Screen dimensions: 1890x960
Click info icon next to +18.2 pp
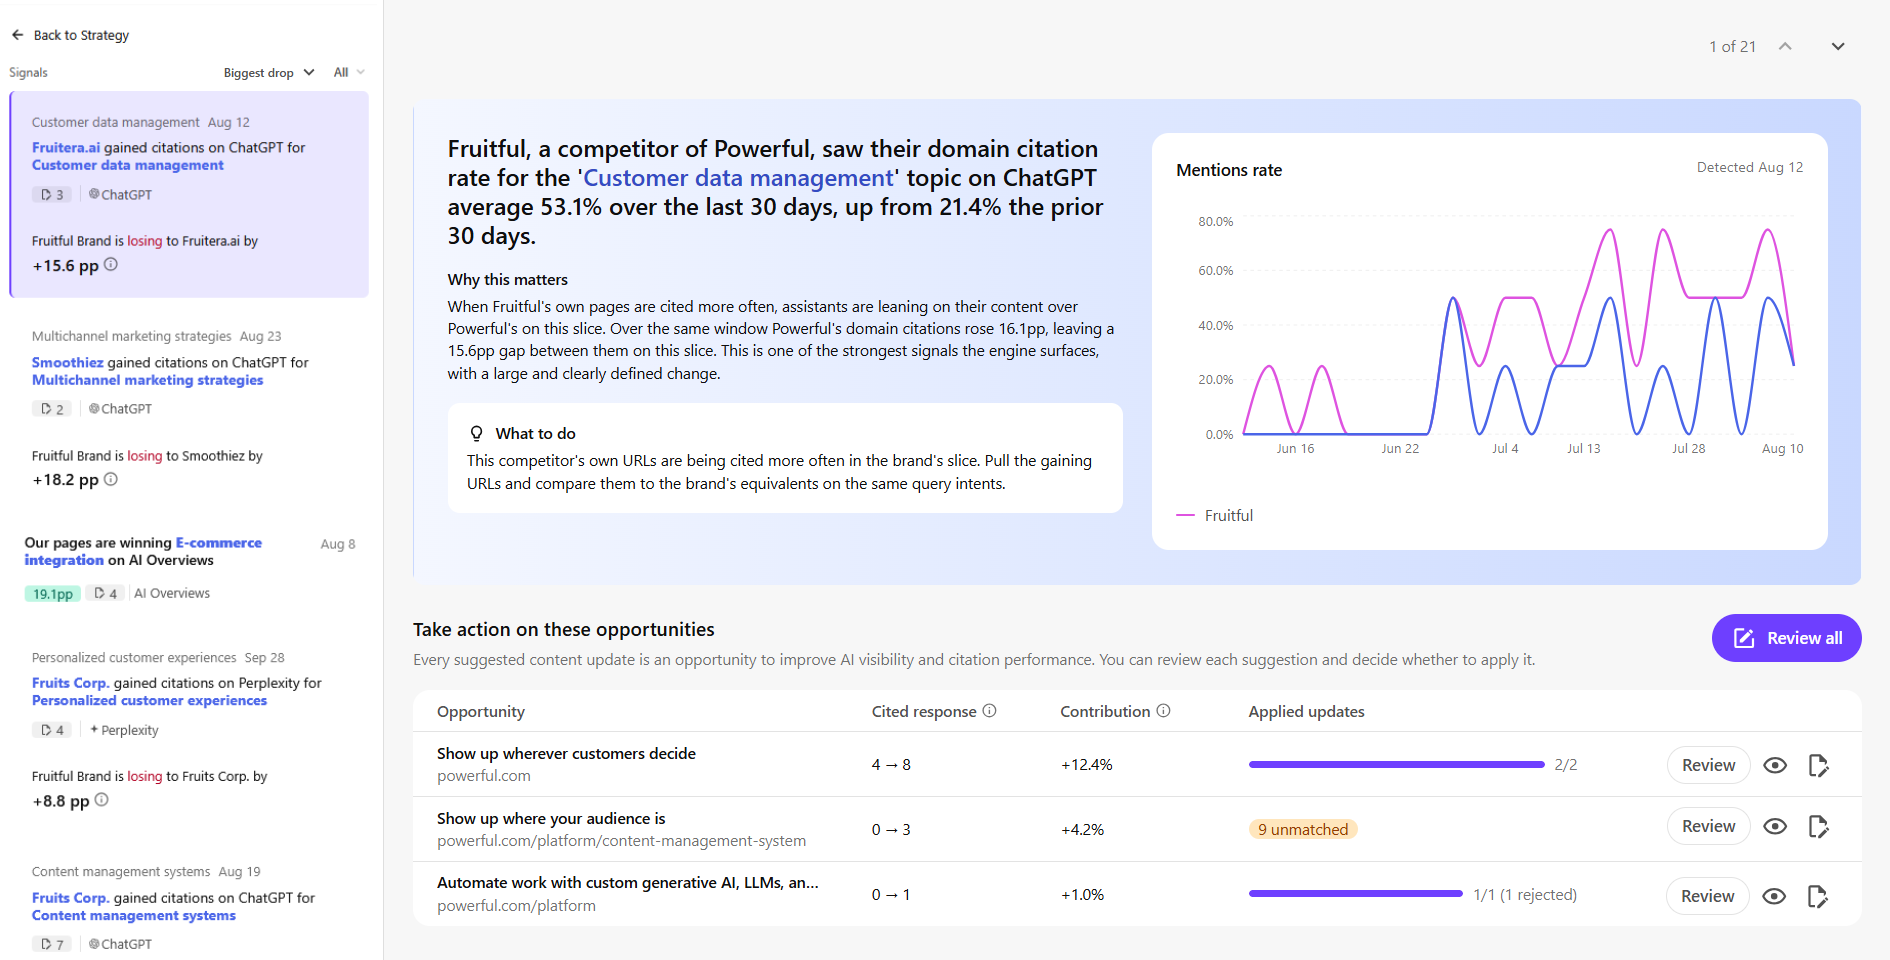(111, 479)
